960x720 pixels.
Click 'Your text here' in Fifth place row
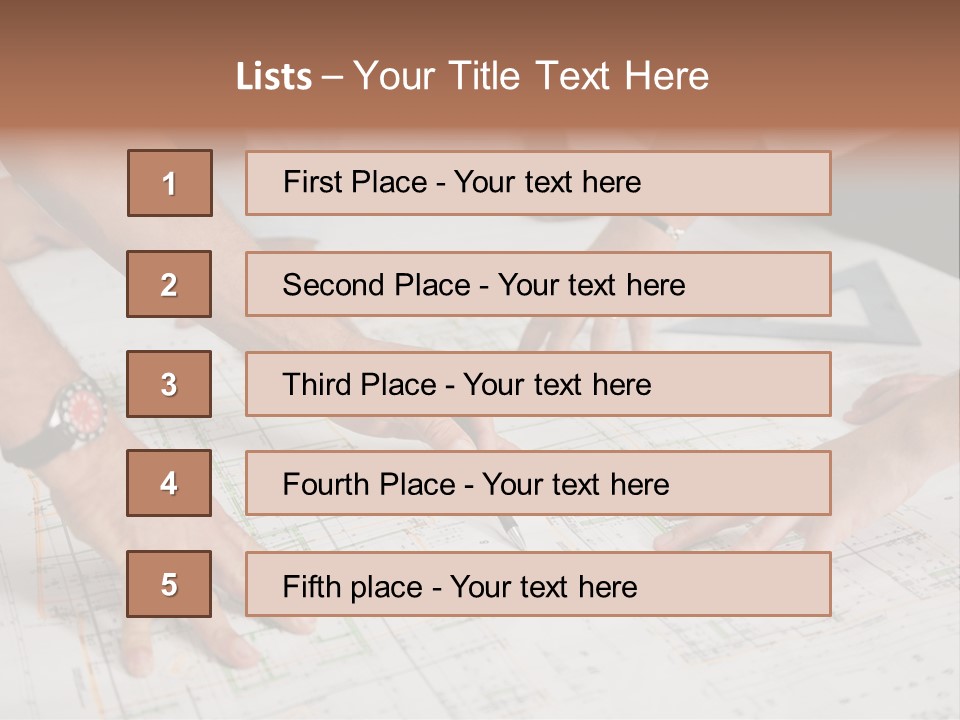544,586
